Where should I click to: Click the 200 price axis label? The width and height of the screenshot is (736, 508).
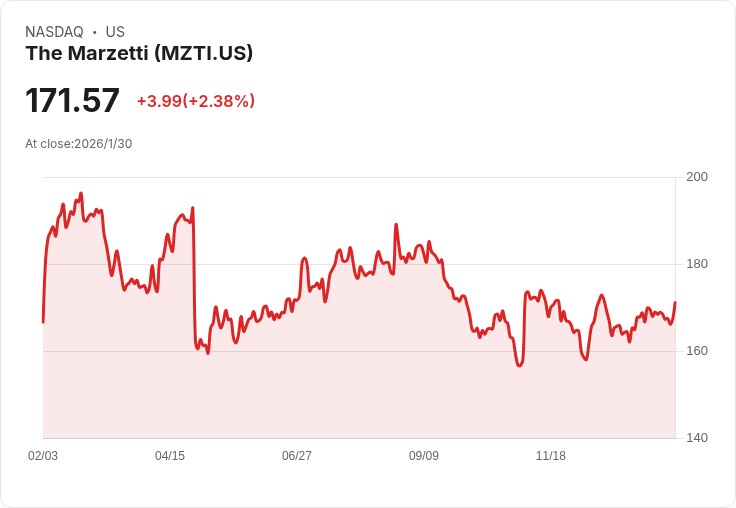697,177
